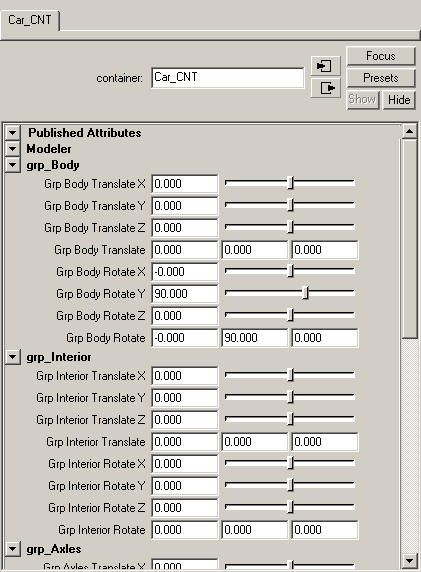Collapse the Published Attributes section
The height and width of the screenshot is (572, 421).
(13, 132)
